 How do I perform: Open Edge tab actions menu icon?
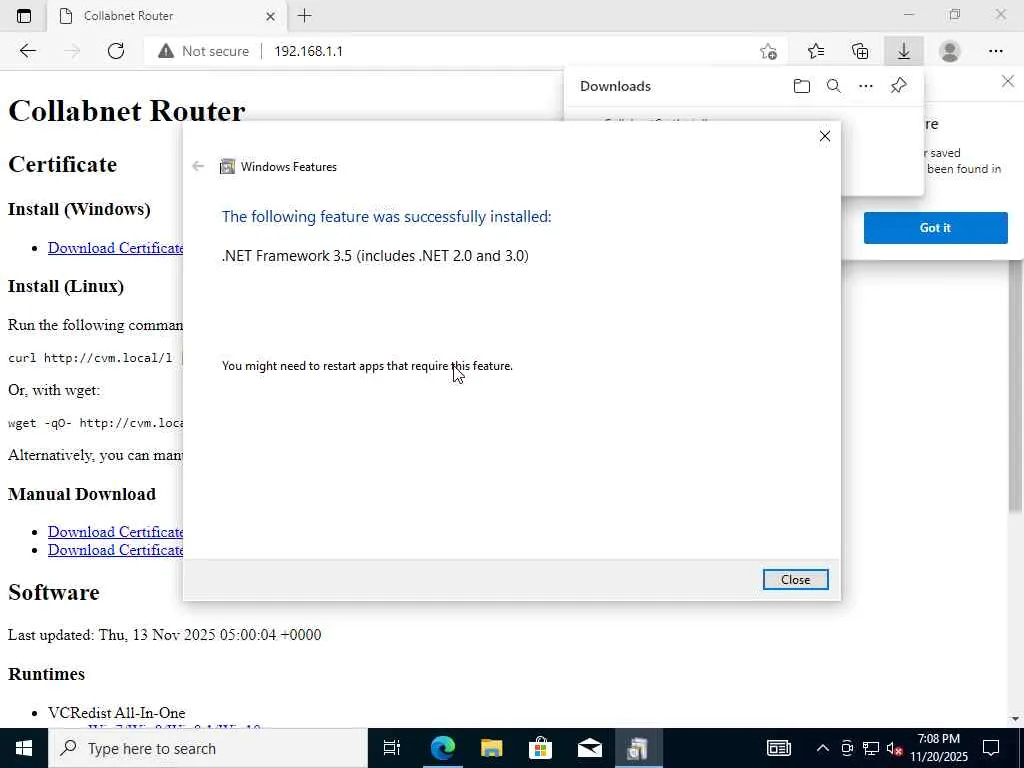click(24, 16)
